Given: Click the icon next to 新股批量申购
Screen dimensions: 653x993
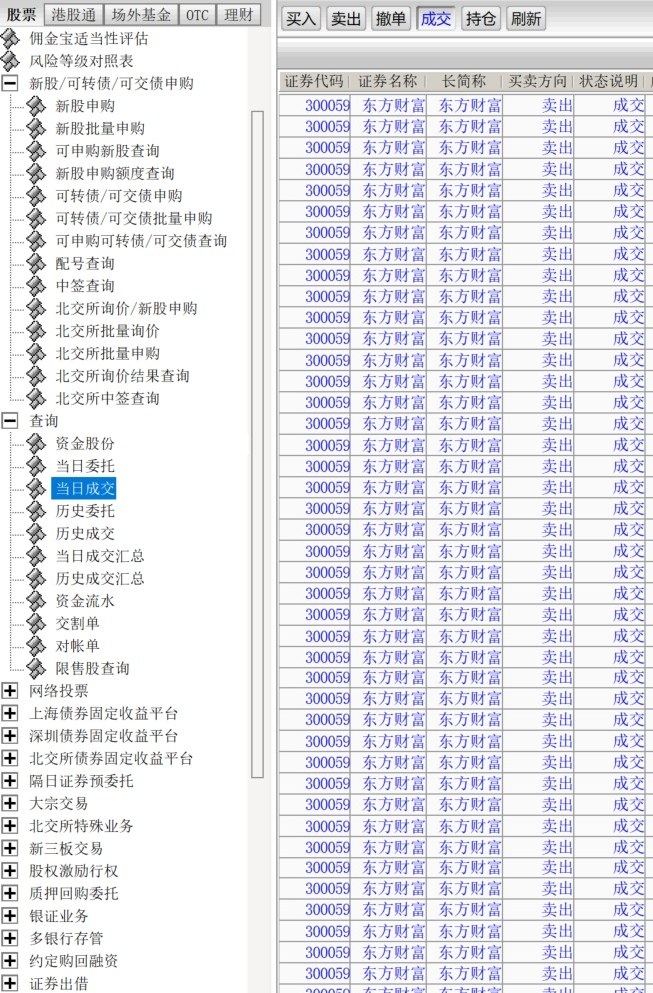Looking at the screenshot, I should click(36, 129).
